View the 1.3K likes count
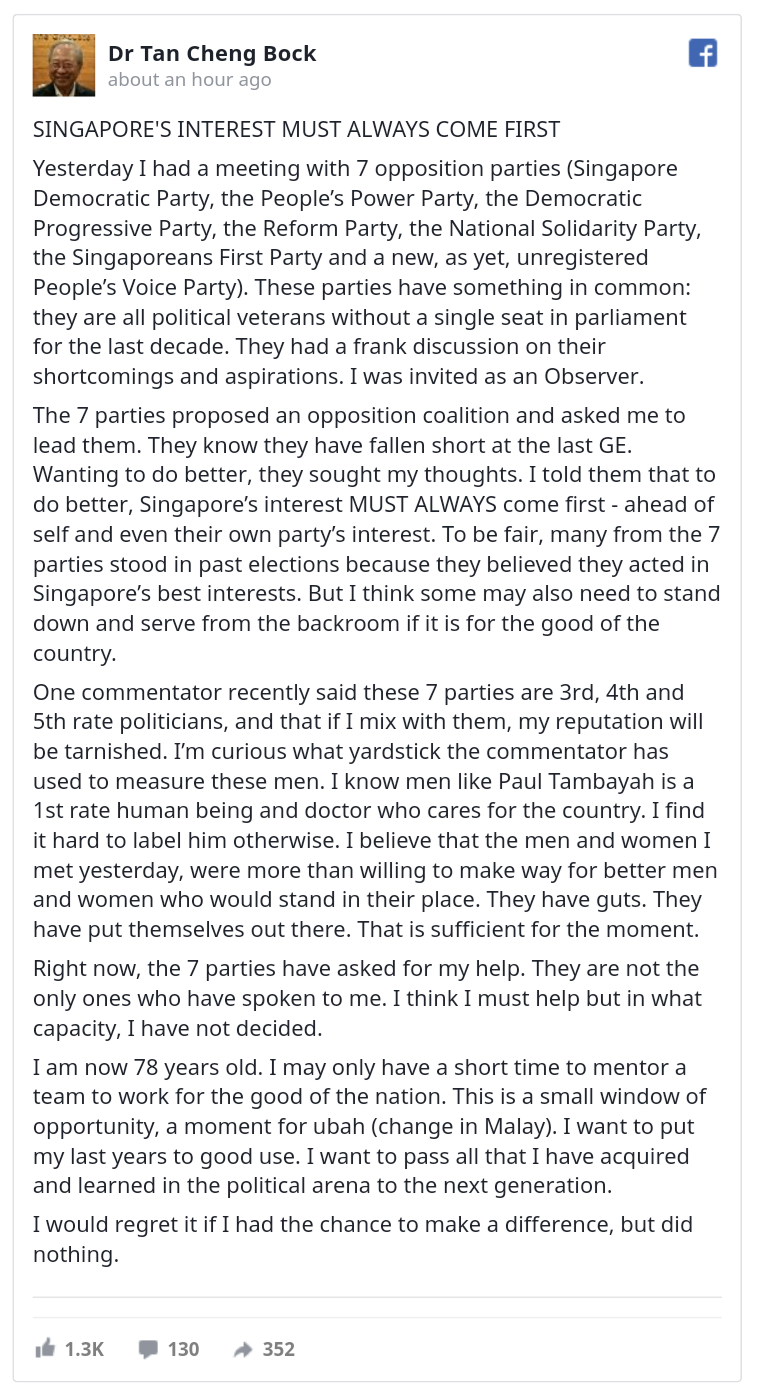The image size is (762, 1396). click(84, 1349)
